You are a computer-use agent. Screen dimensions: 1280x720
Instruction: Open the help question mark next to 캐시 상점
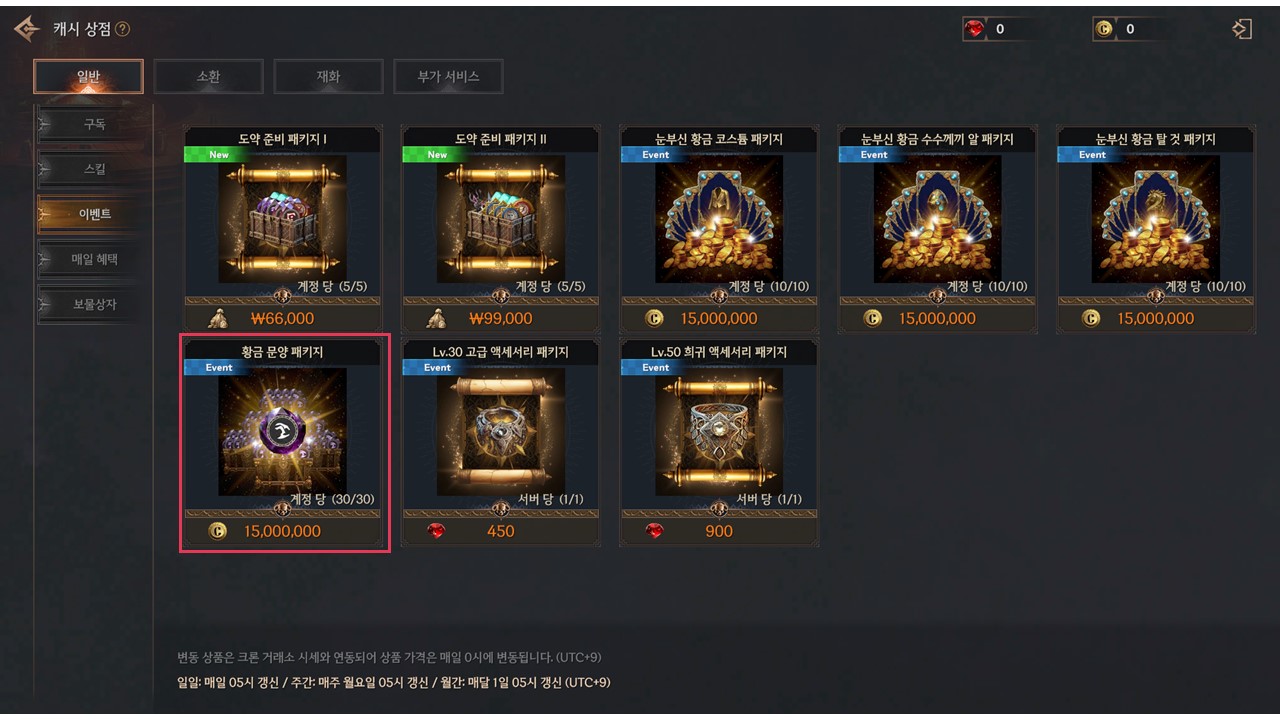point(122,29)
